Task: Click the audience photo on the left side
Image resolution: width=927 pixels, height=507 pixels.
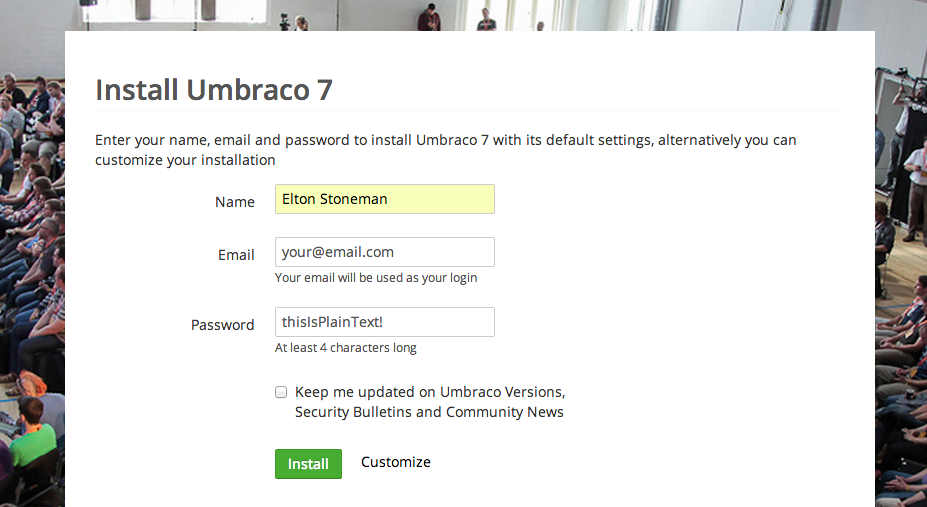Action: coord(32,284)
